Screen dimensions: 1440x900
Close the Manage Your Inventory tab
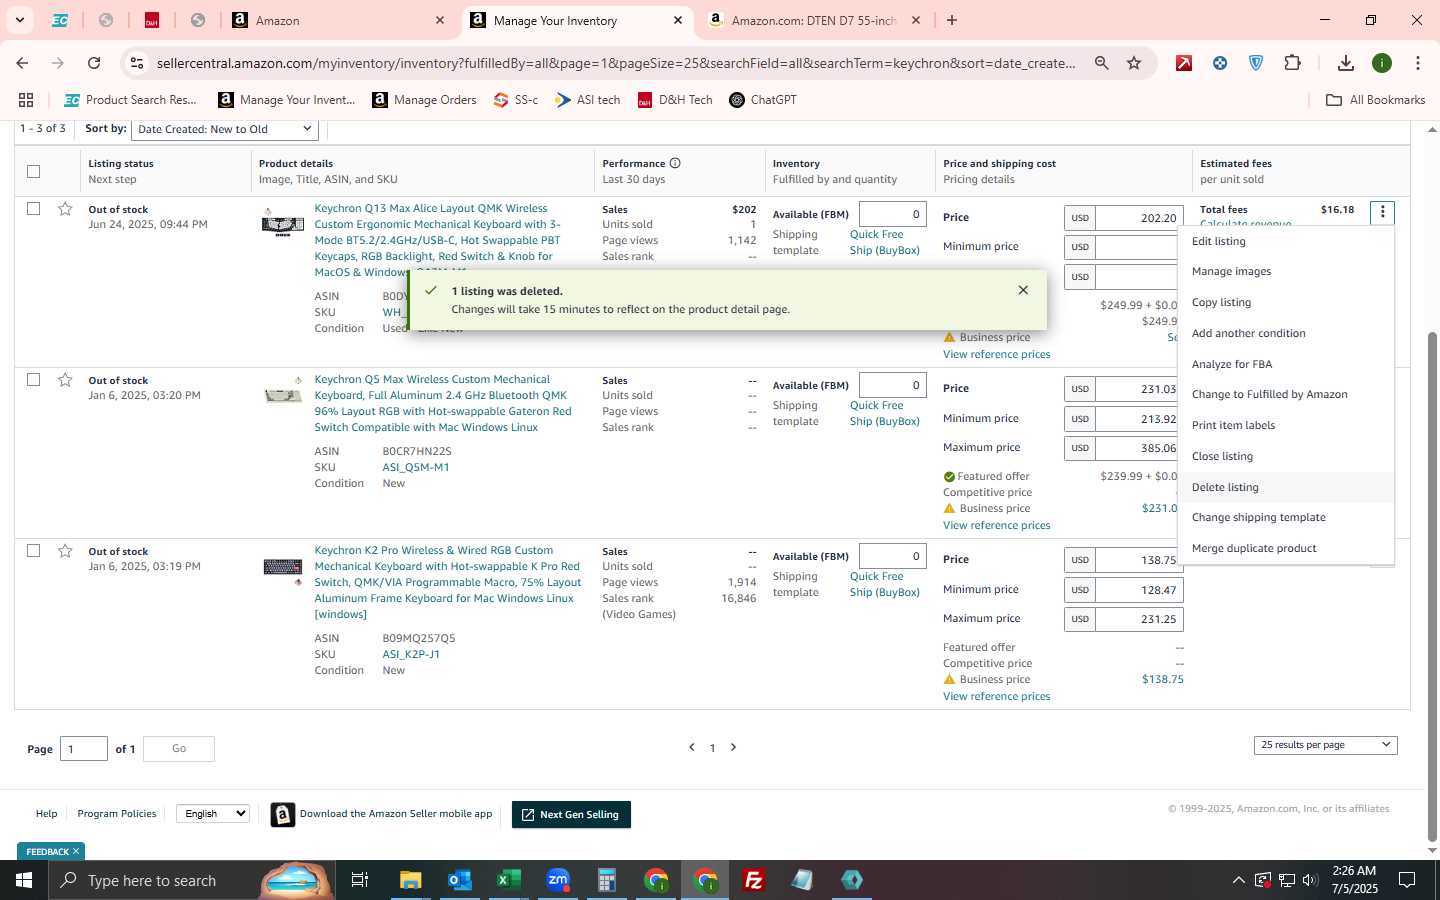678,20
